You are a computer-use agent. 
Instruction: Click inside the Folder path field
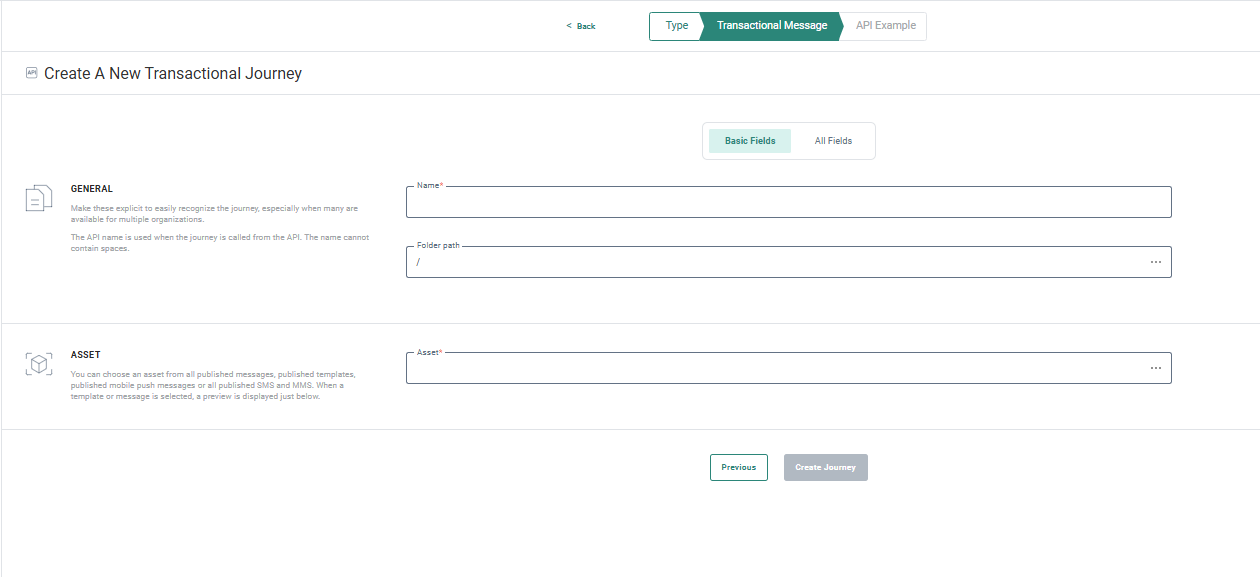(x=770, y=262)
